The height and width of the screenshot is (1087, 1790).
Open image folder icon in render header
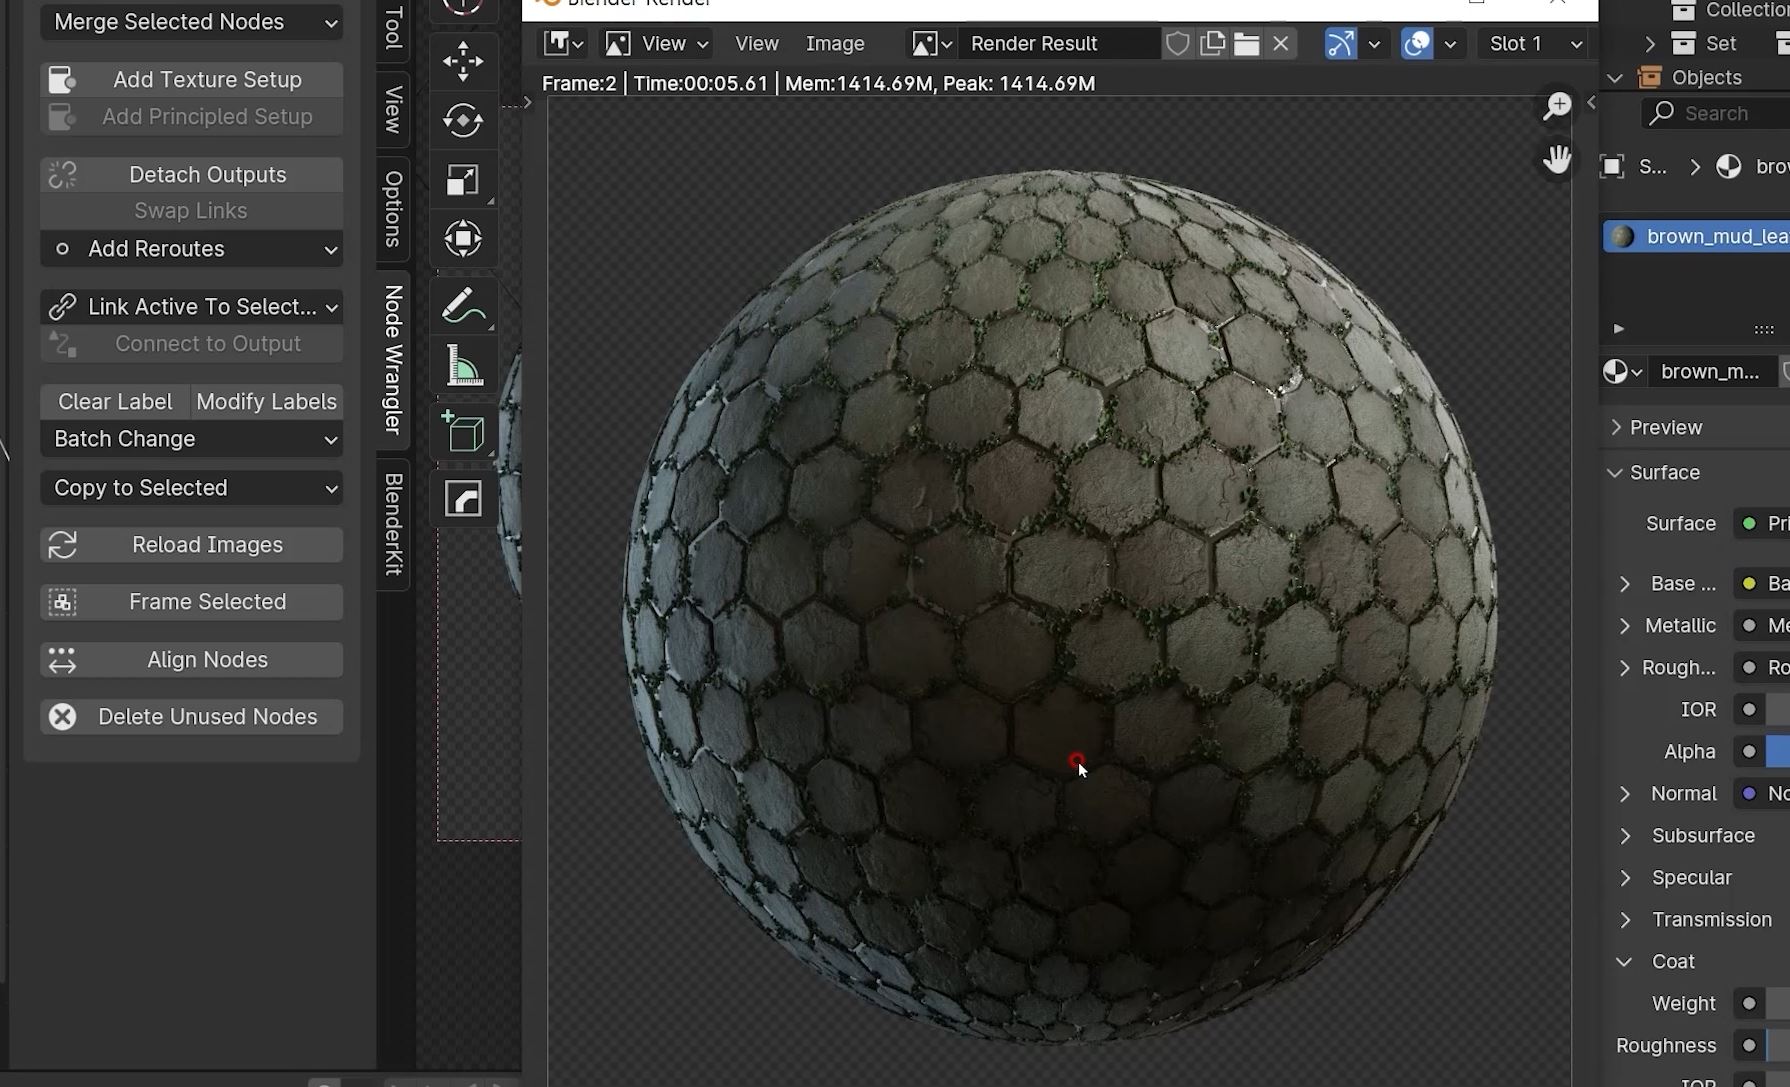point(1246,44)
